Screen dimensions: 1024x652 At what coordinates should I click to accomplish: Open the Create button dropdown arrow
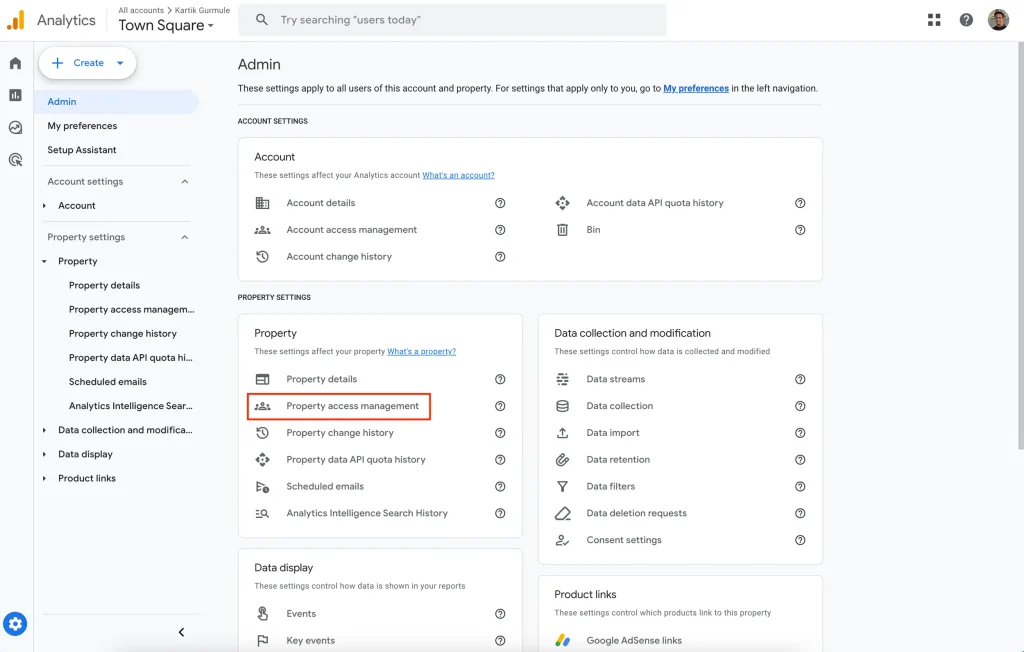pos(120,63)
